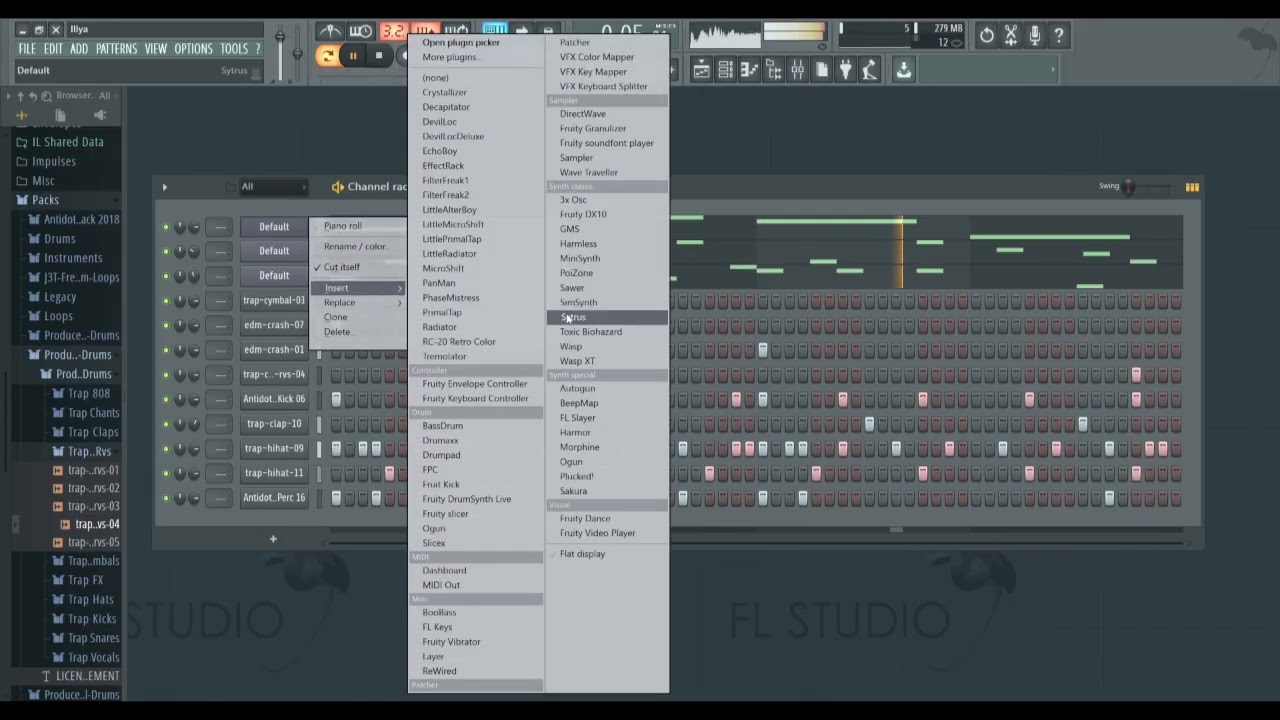
Task: Expand the Trap Snares folder
Action: 84,638
